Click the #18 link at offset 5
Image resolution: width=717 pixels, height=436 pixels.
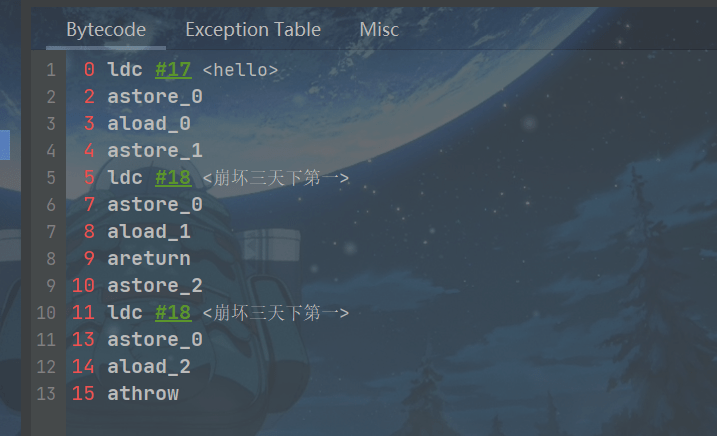tap(173, 178)
